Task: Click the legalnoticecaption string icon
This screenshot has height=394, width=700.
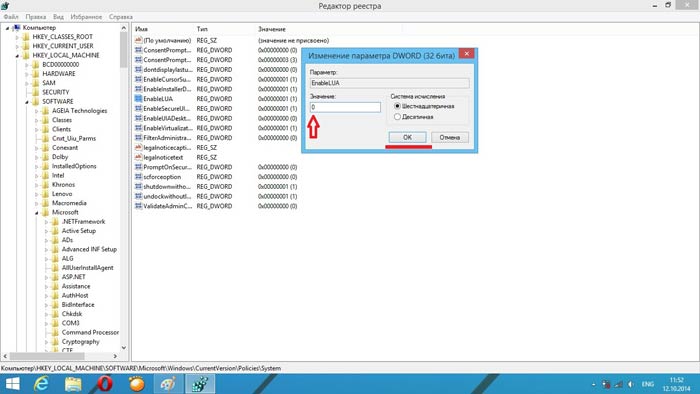Action: (x=138, y=147)
